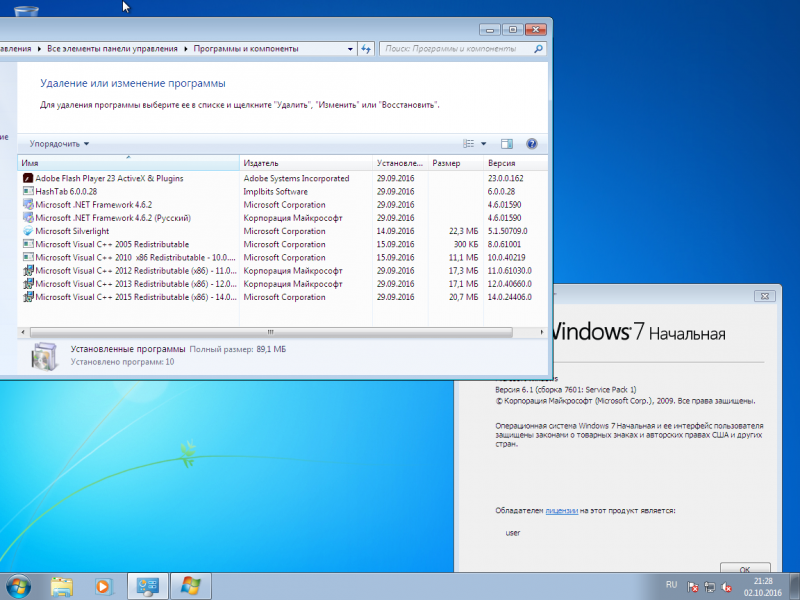Open Windows Media Player from taskbar

104,587
